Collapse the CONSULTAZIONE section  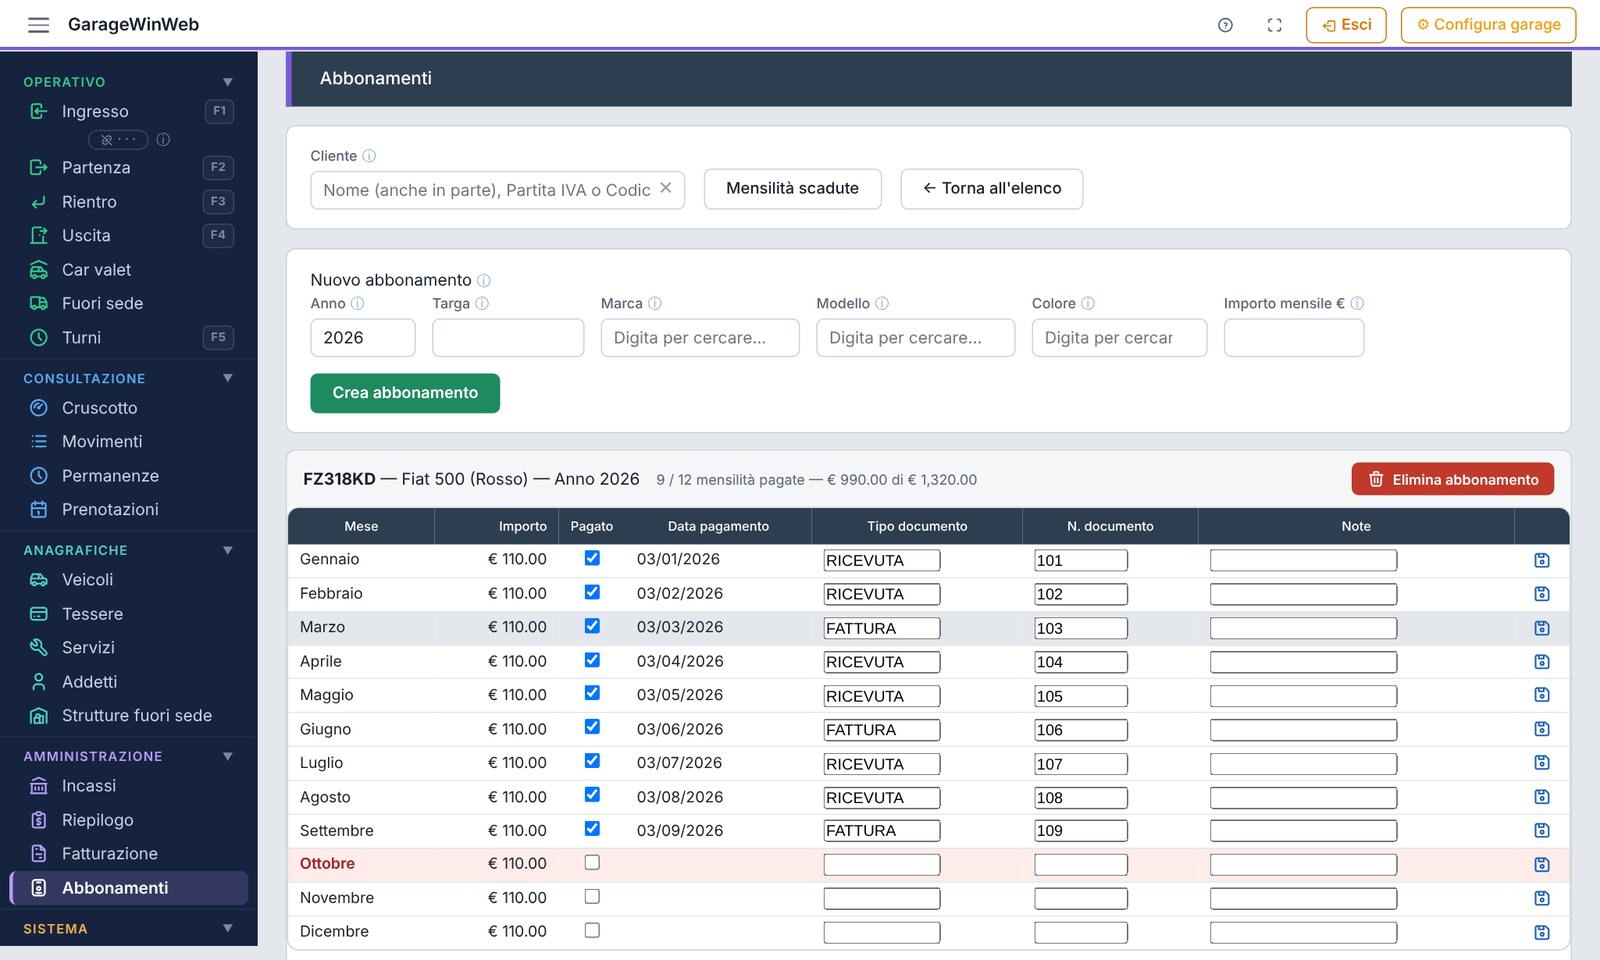tap(228, 378)
